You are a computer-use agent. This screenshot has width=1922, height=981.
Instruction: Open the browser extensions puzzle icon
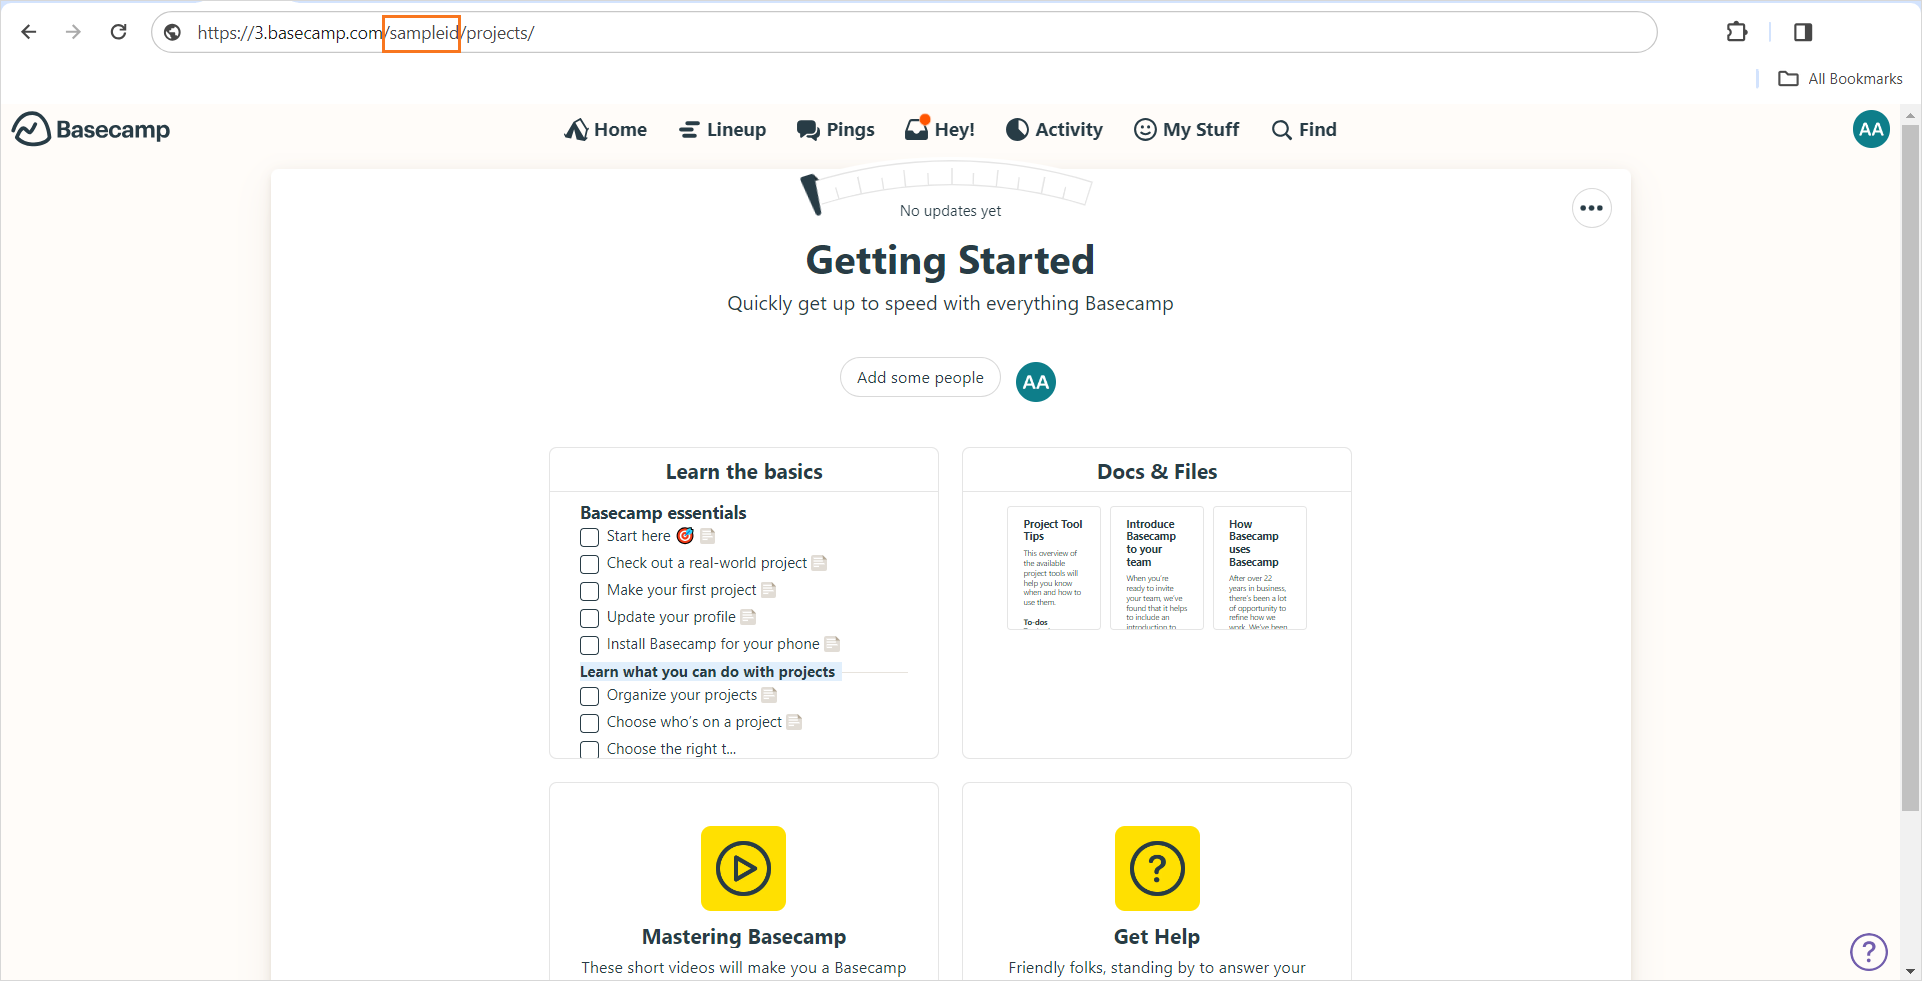[x=1737, y=32]
